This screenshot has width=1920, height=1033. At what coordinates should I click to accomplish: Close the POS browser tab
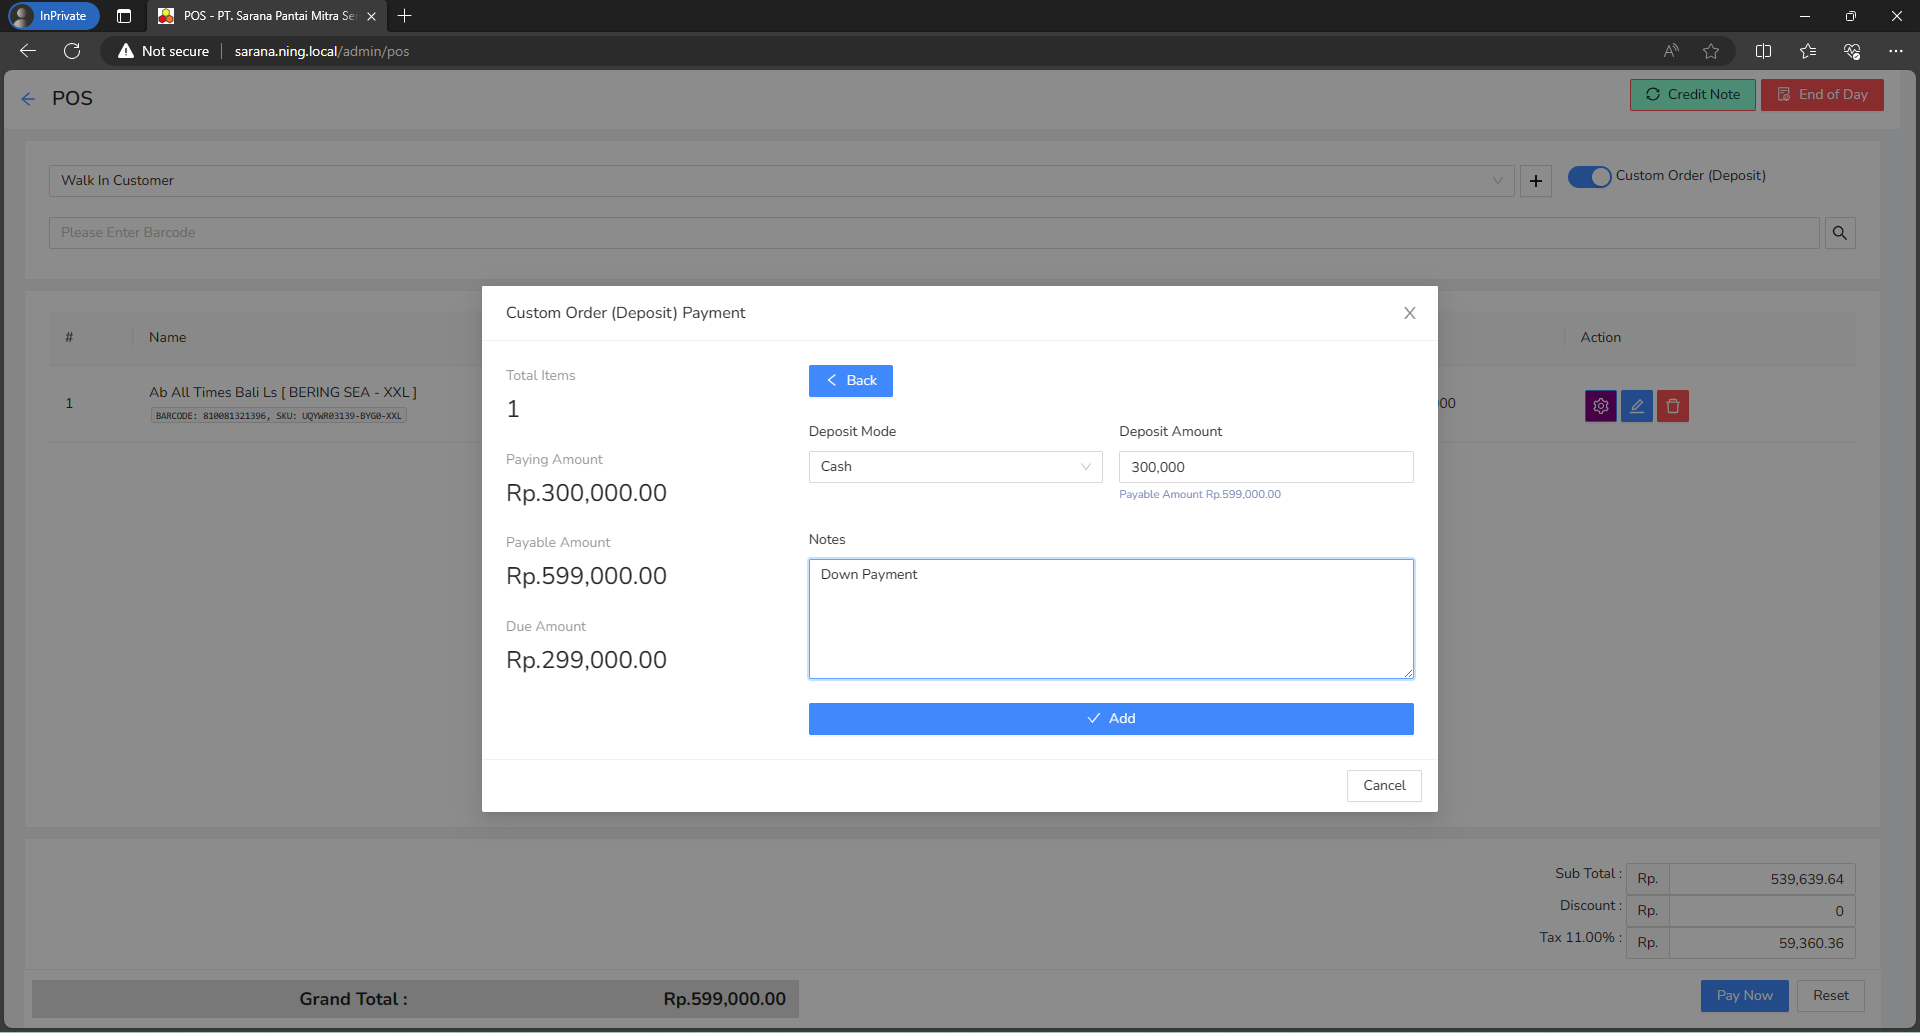(371, 16)
